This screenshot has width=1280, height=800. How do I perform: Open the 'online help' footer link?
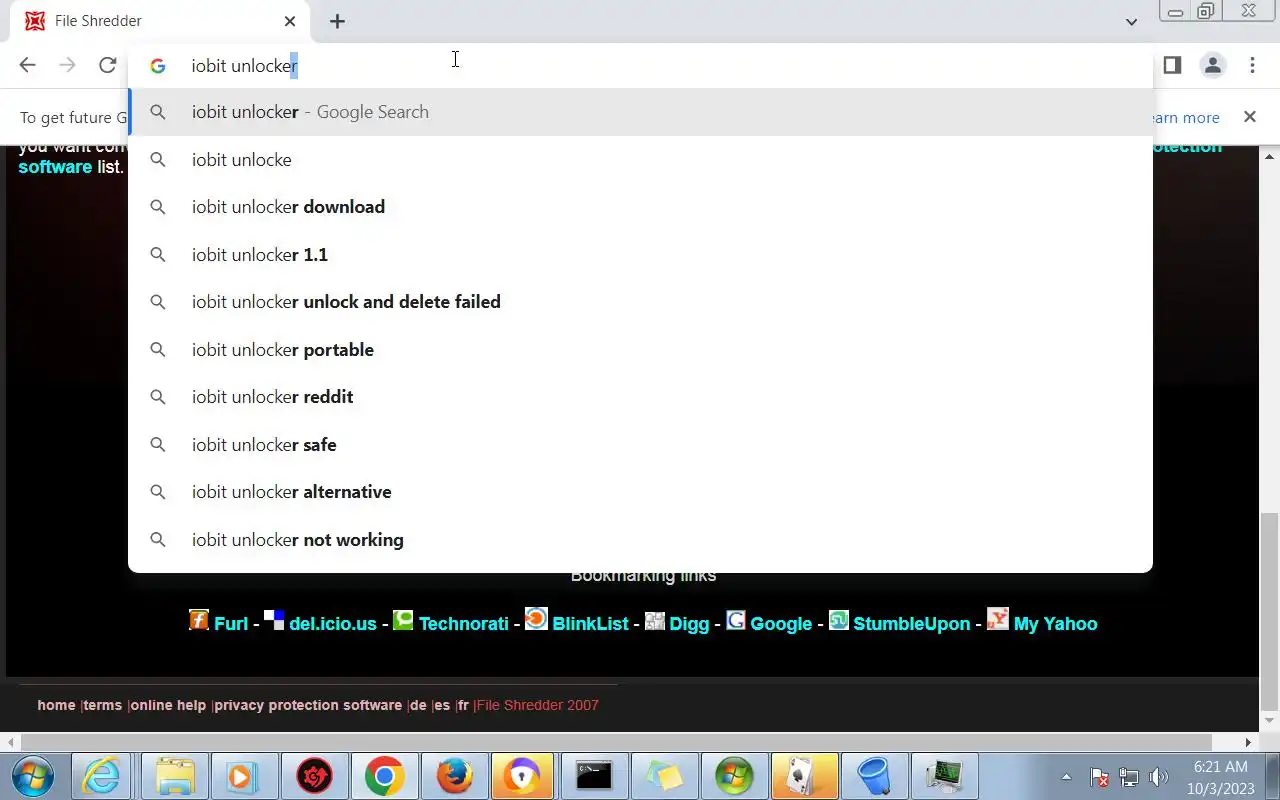point(168,705)
